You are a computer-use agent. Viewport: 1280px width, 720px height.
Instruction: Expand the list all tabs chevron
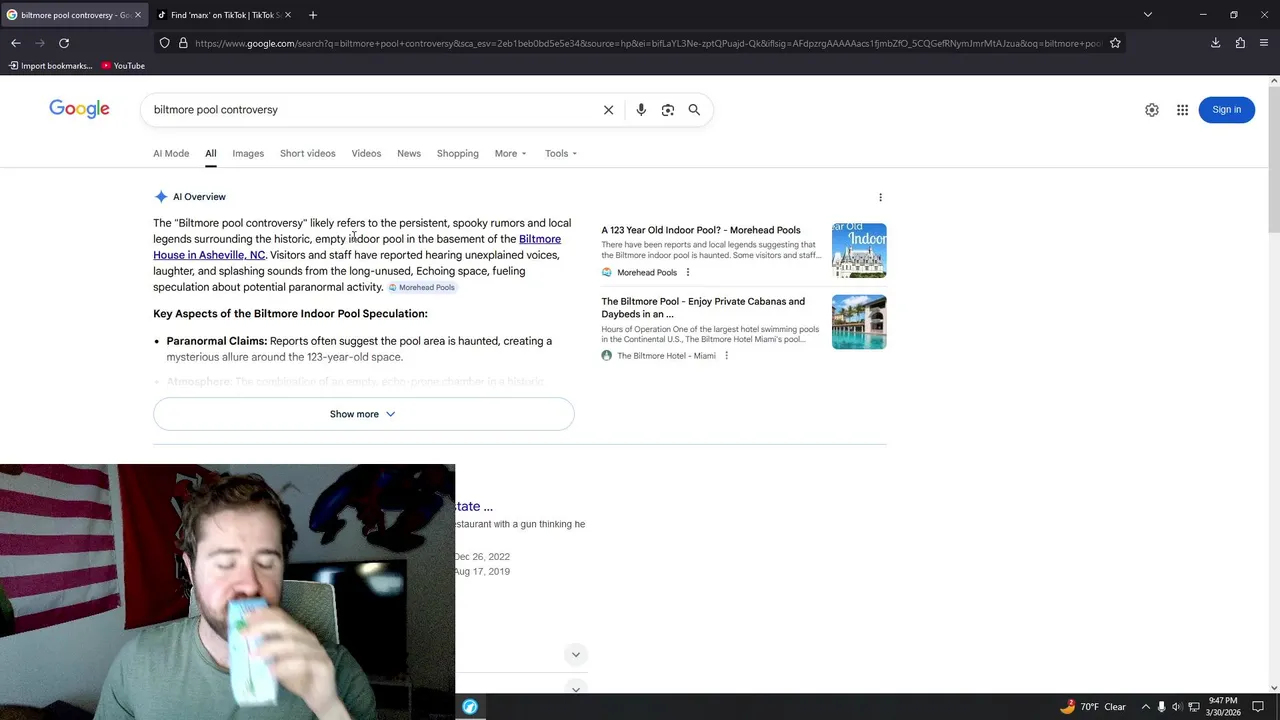[1148, 15]
